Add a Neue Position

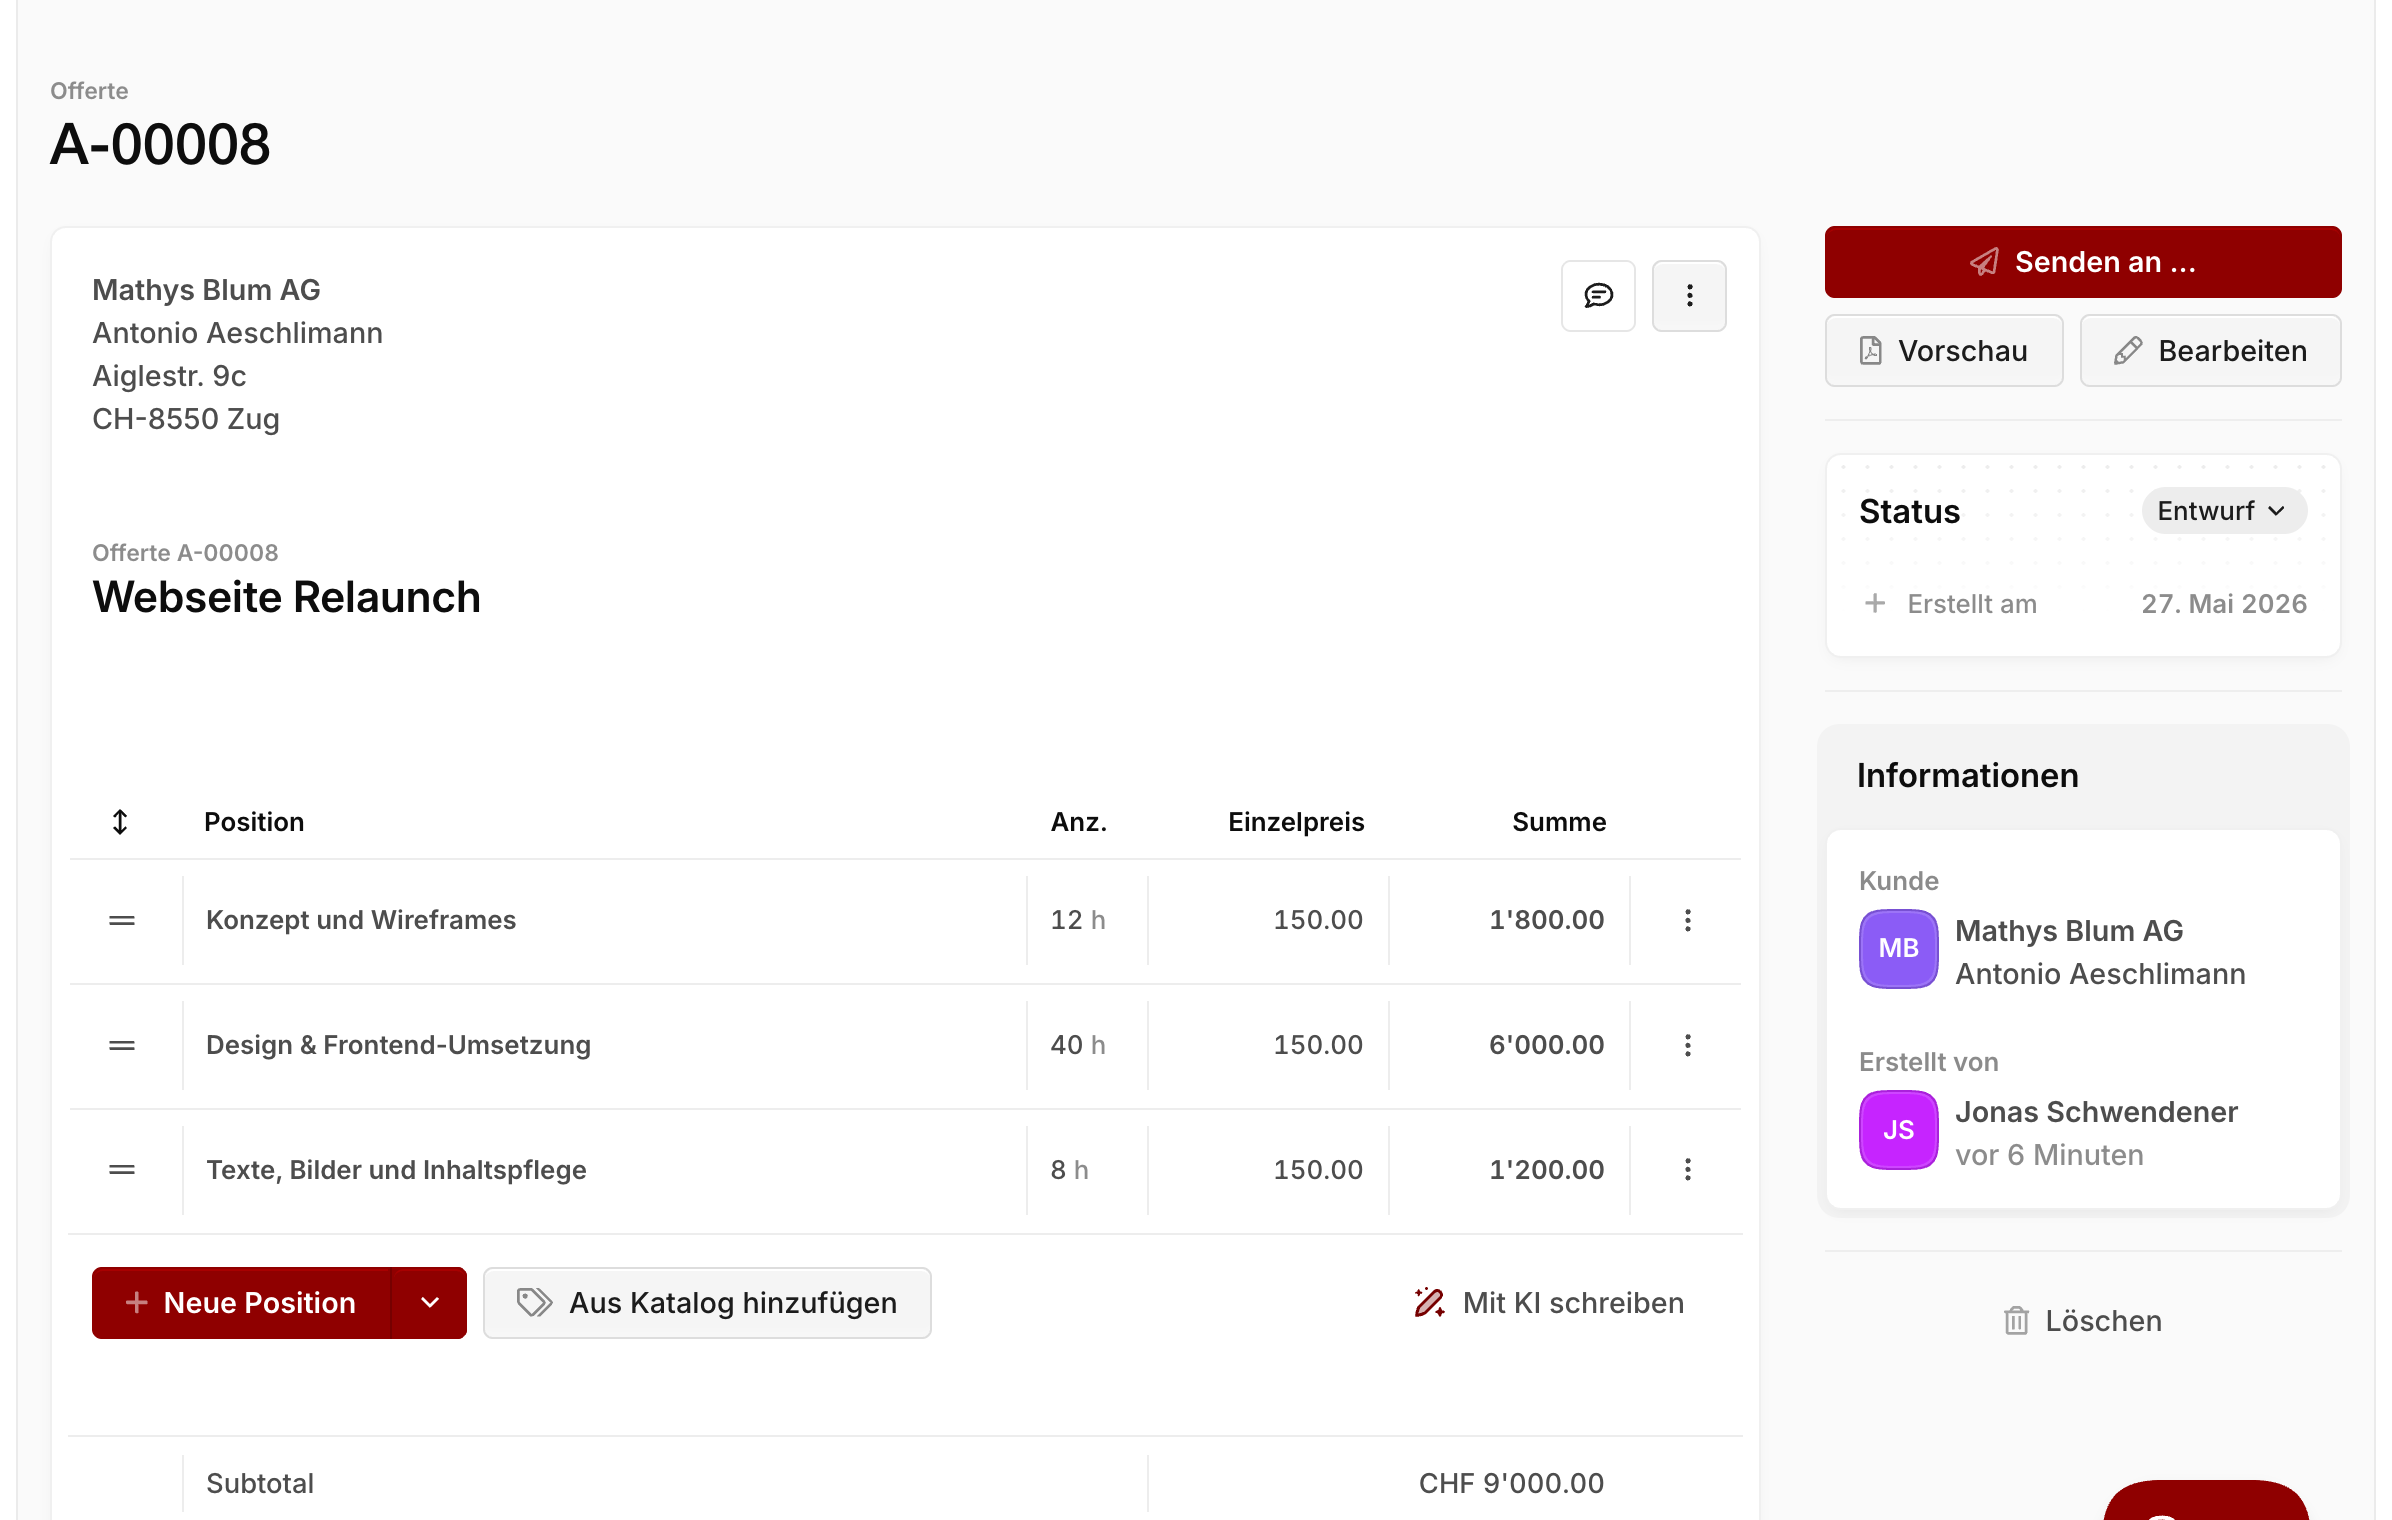tap(241, 1303)
